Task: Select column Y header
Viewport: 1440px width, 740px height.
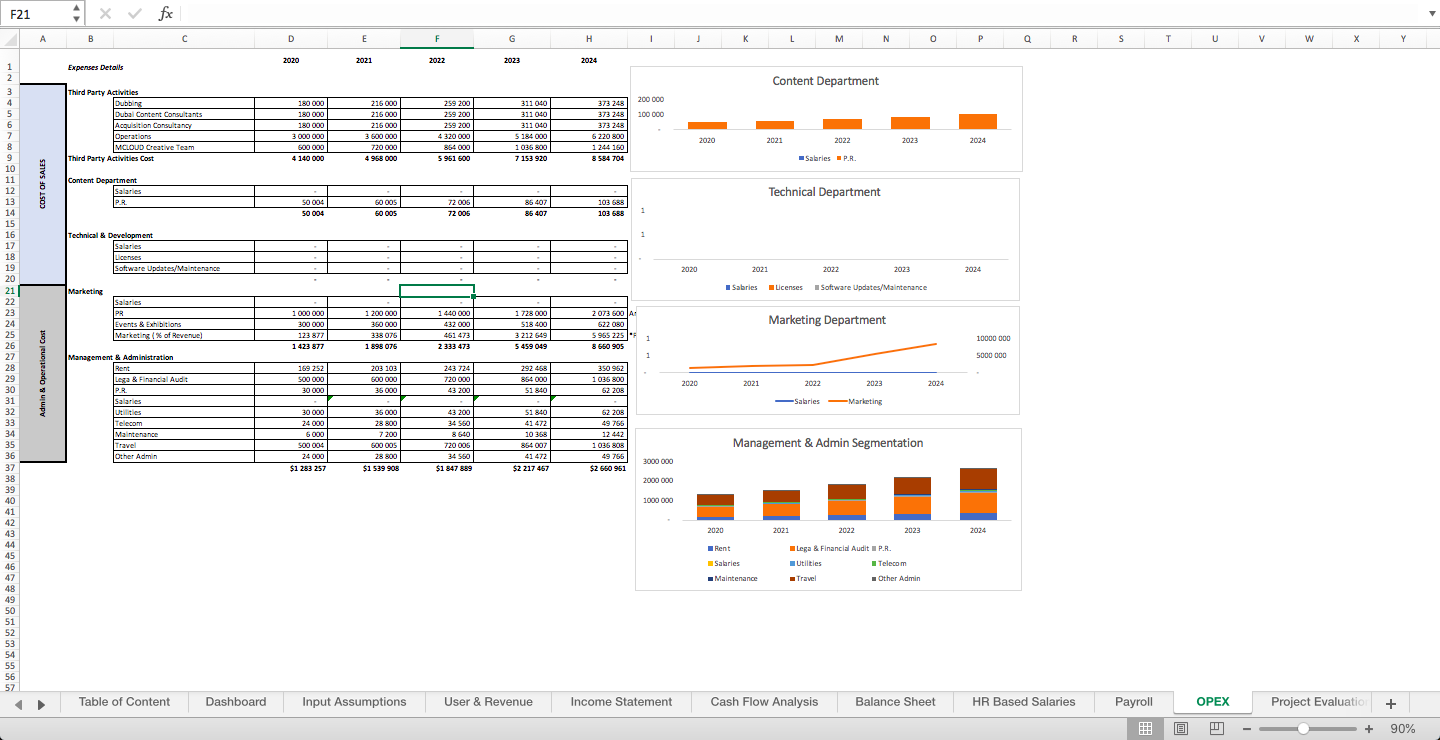Action: 1403,38
